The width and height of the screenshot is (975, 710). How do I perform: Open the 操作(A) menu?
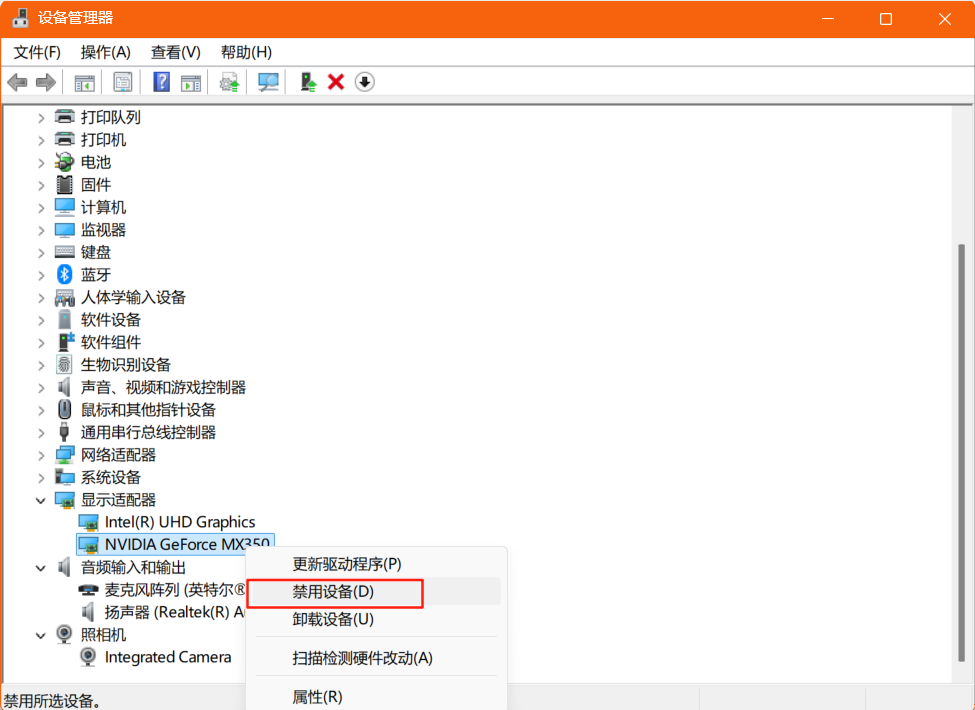tap(106, 52)
